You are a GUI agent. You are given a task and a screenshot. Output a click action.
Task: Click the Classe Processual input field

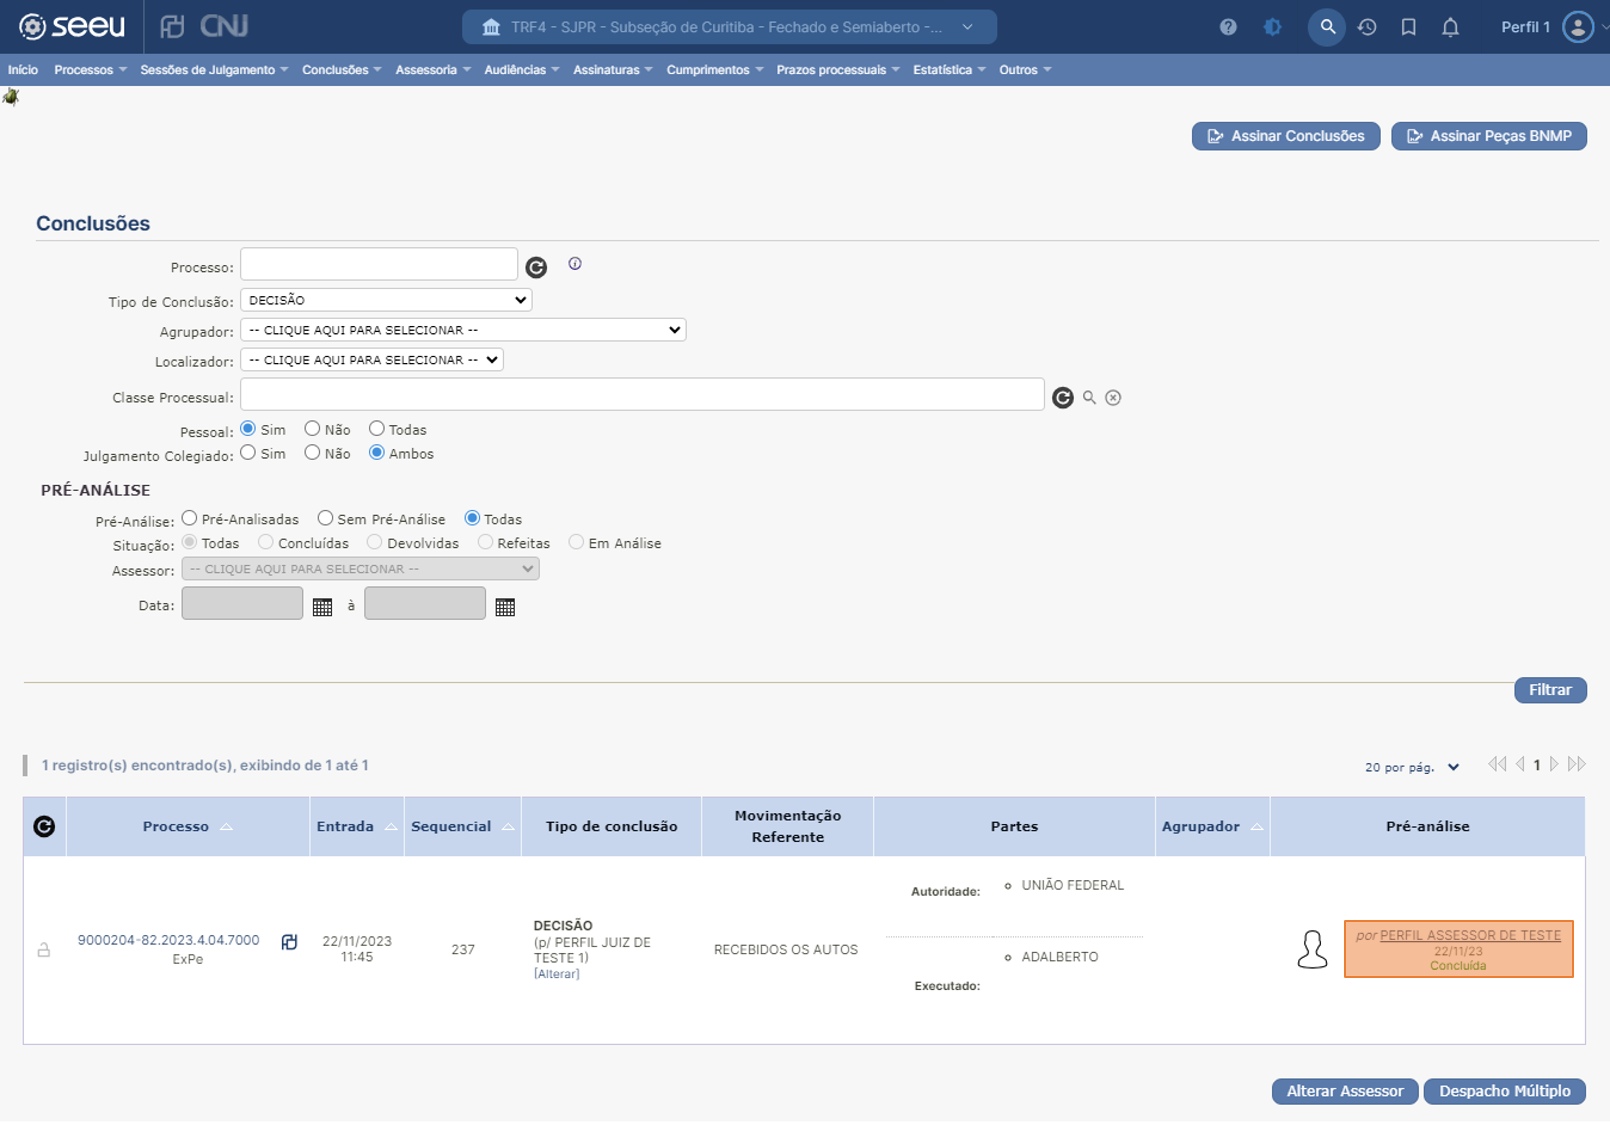[x=642, y=394]
